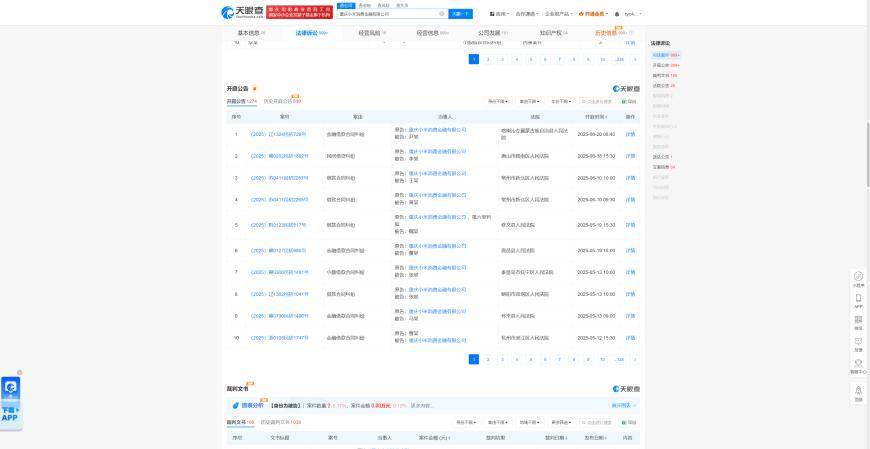This screenshot has width=870, height=449.
Task: Select the 查老板 search mode tab
Action: 365,5
